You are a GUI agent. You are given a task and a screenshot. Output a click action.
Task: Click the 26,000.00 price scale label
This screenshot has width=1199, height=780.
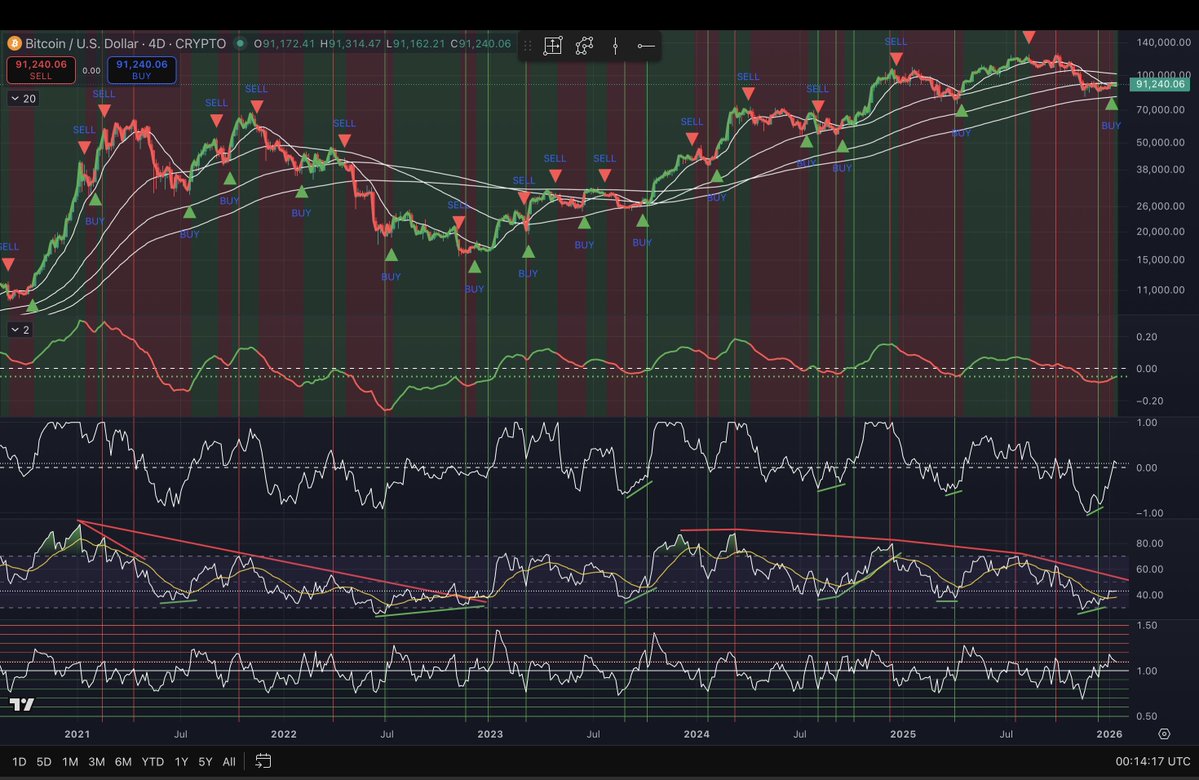tap(1163, 206)
